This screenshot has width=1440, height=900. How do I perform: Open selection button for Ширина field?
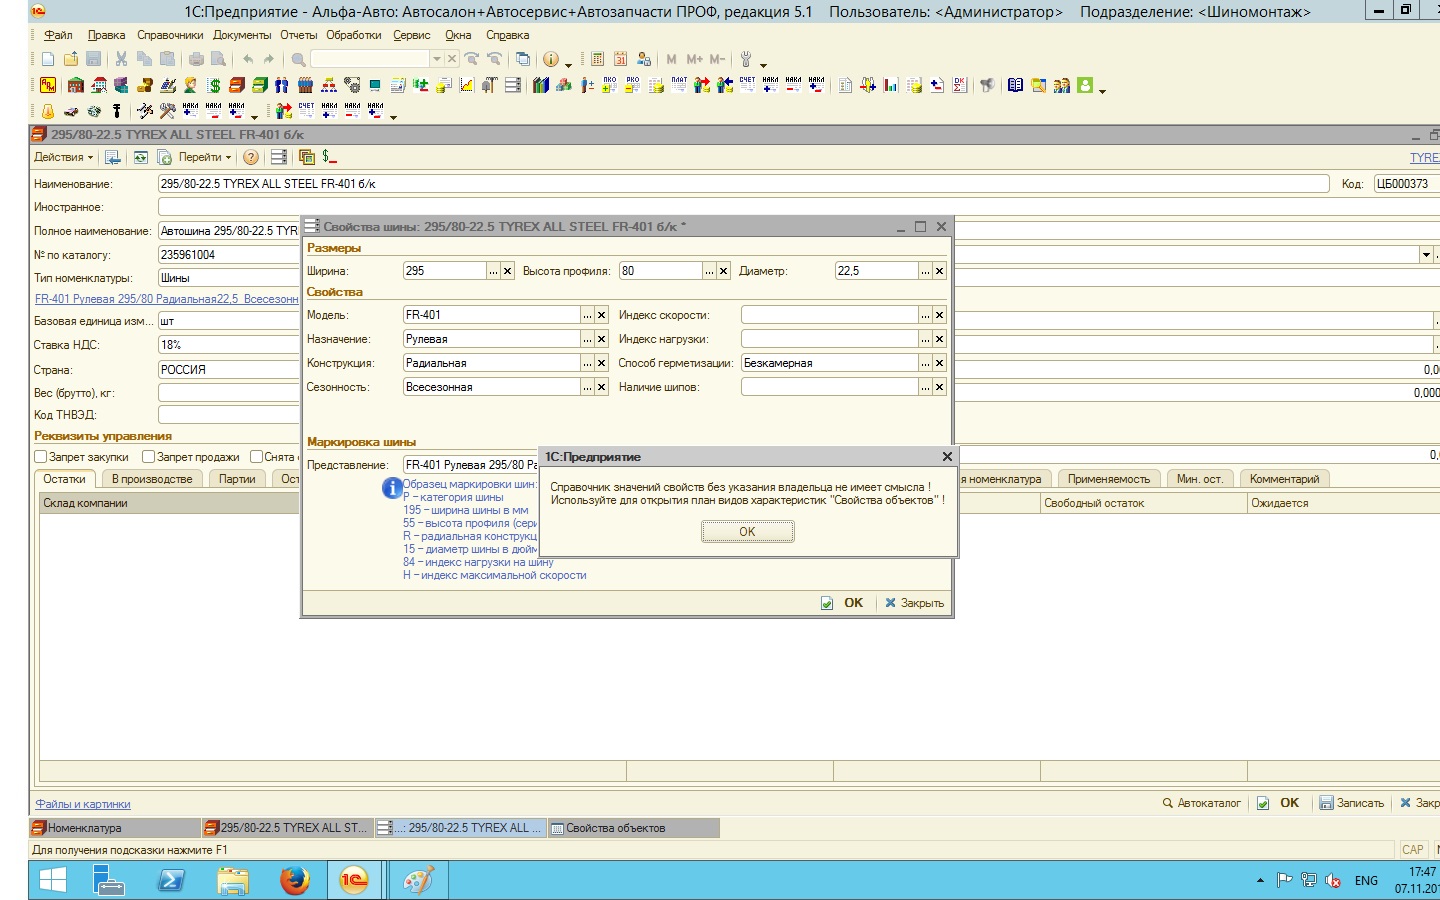(494, 271)
